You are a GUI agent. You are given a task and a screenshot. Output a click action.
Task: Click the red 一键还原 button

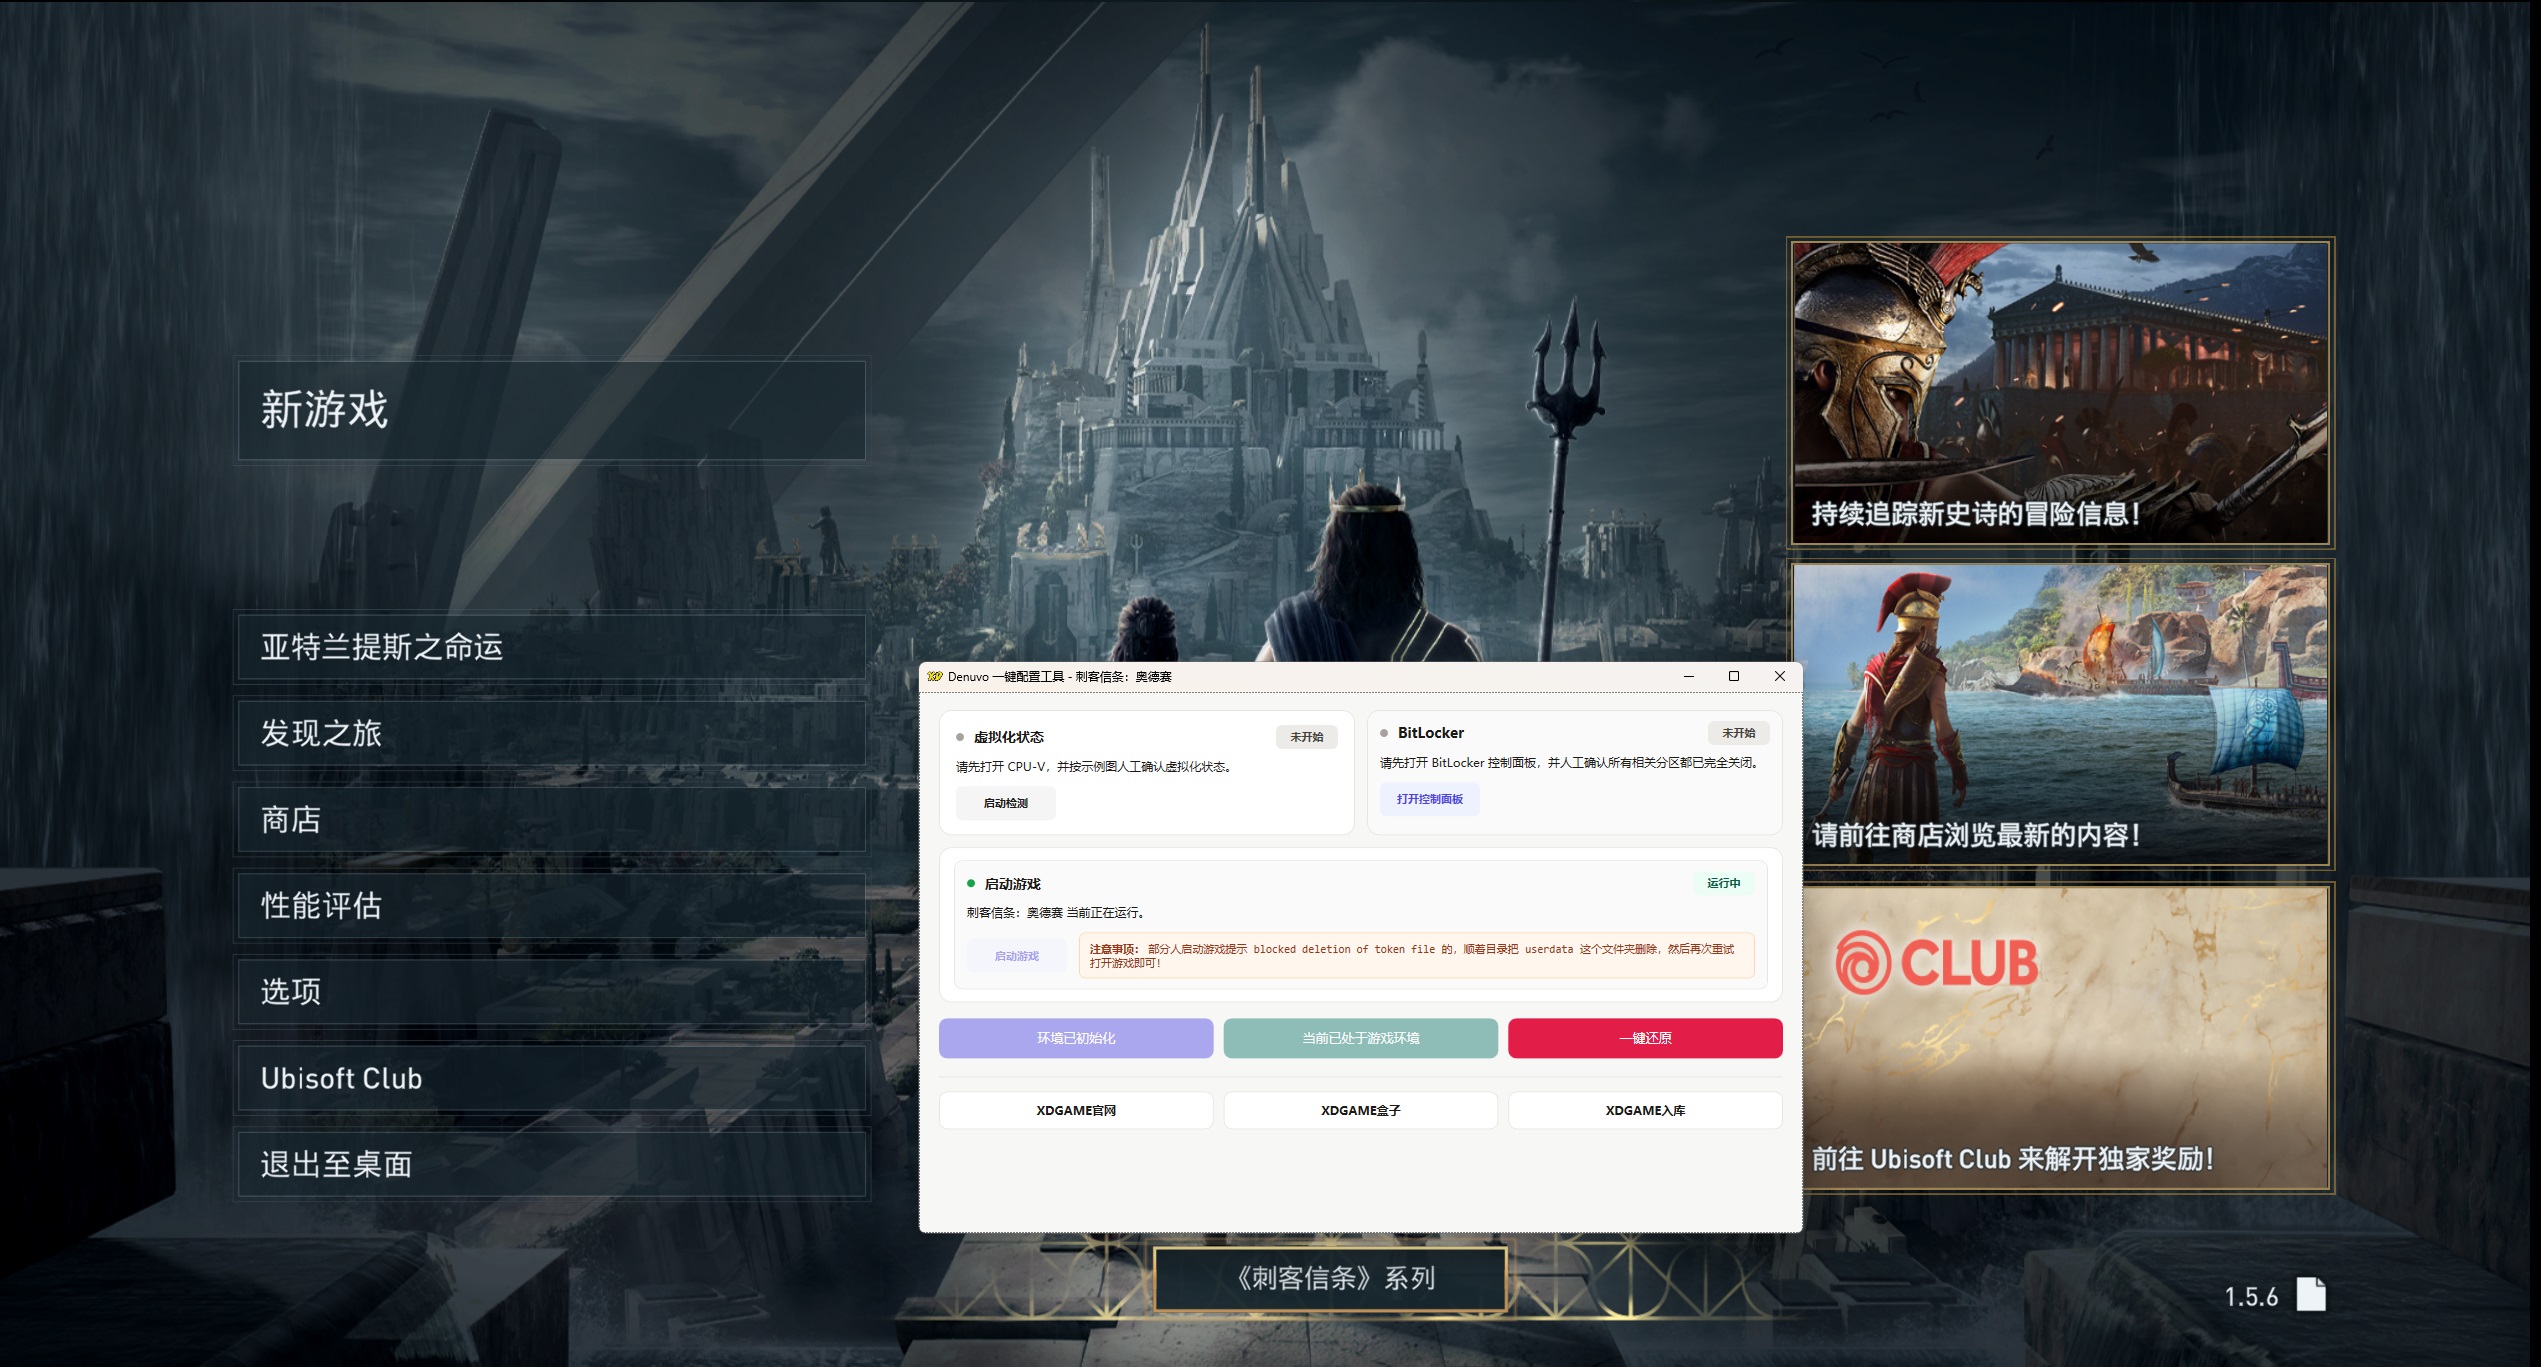(1645, 1038)
